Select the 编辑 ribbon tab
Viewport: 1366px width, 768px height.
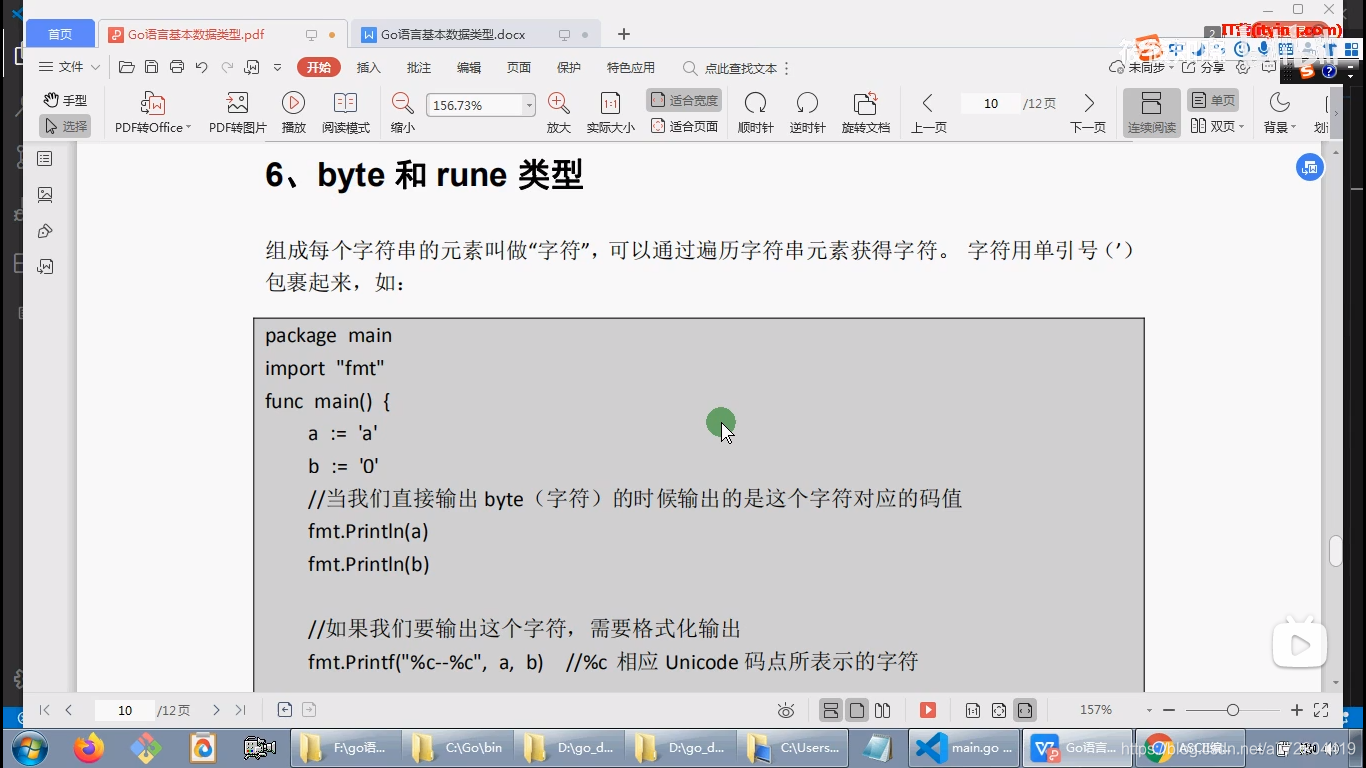coord(469,67)
